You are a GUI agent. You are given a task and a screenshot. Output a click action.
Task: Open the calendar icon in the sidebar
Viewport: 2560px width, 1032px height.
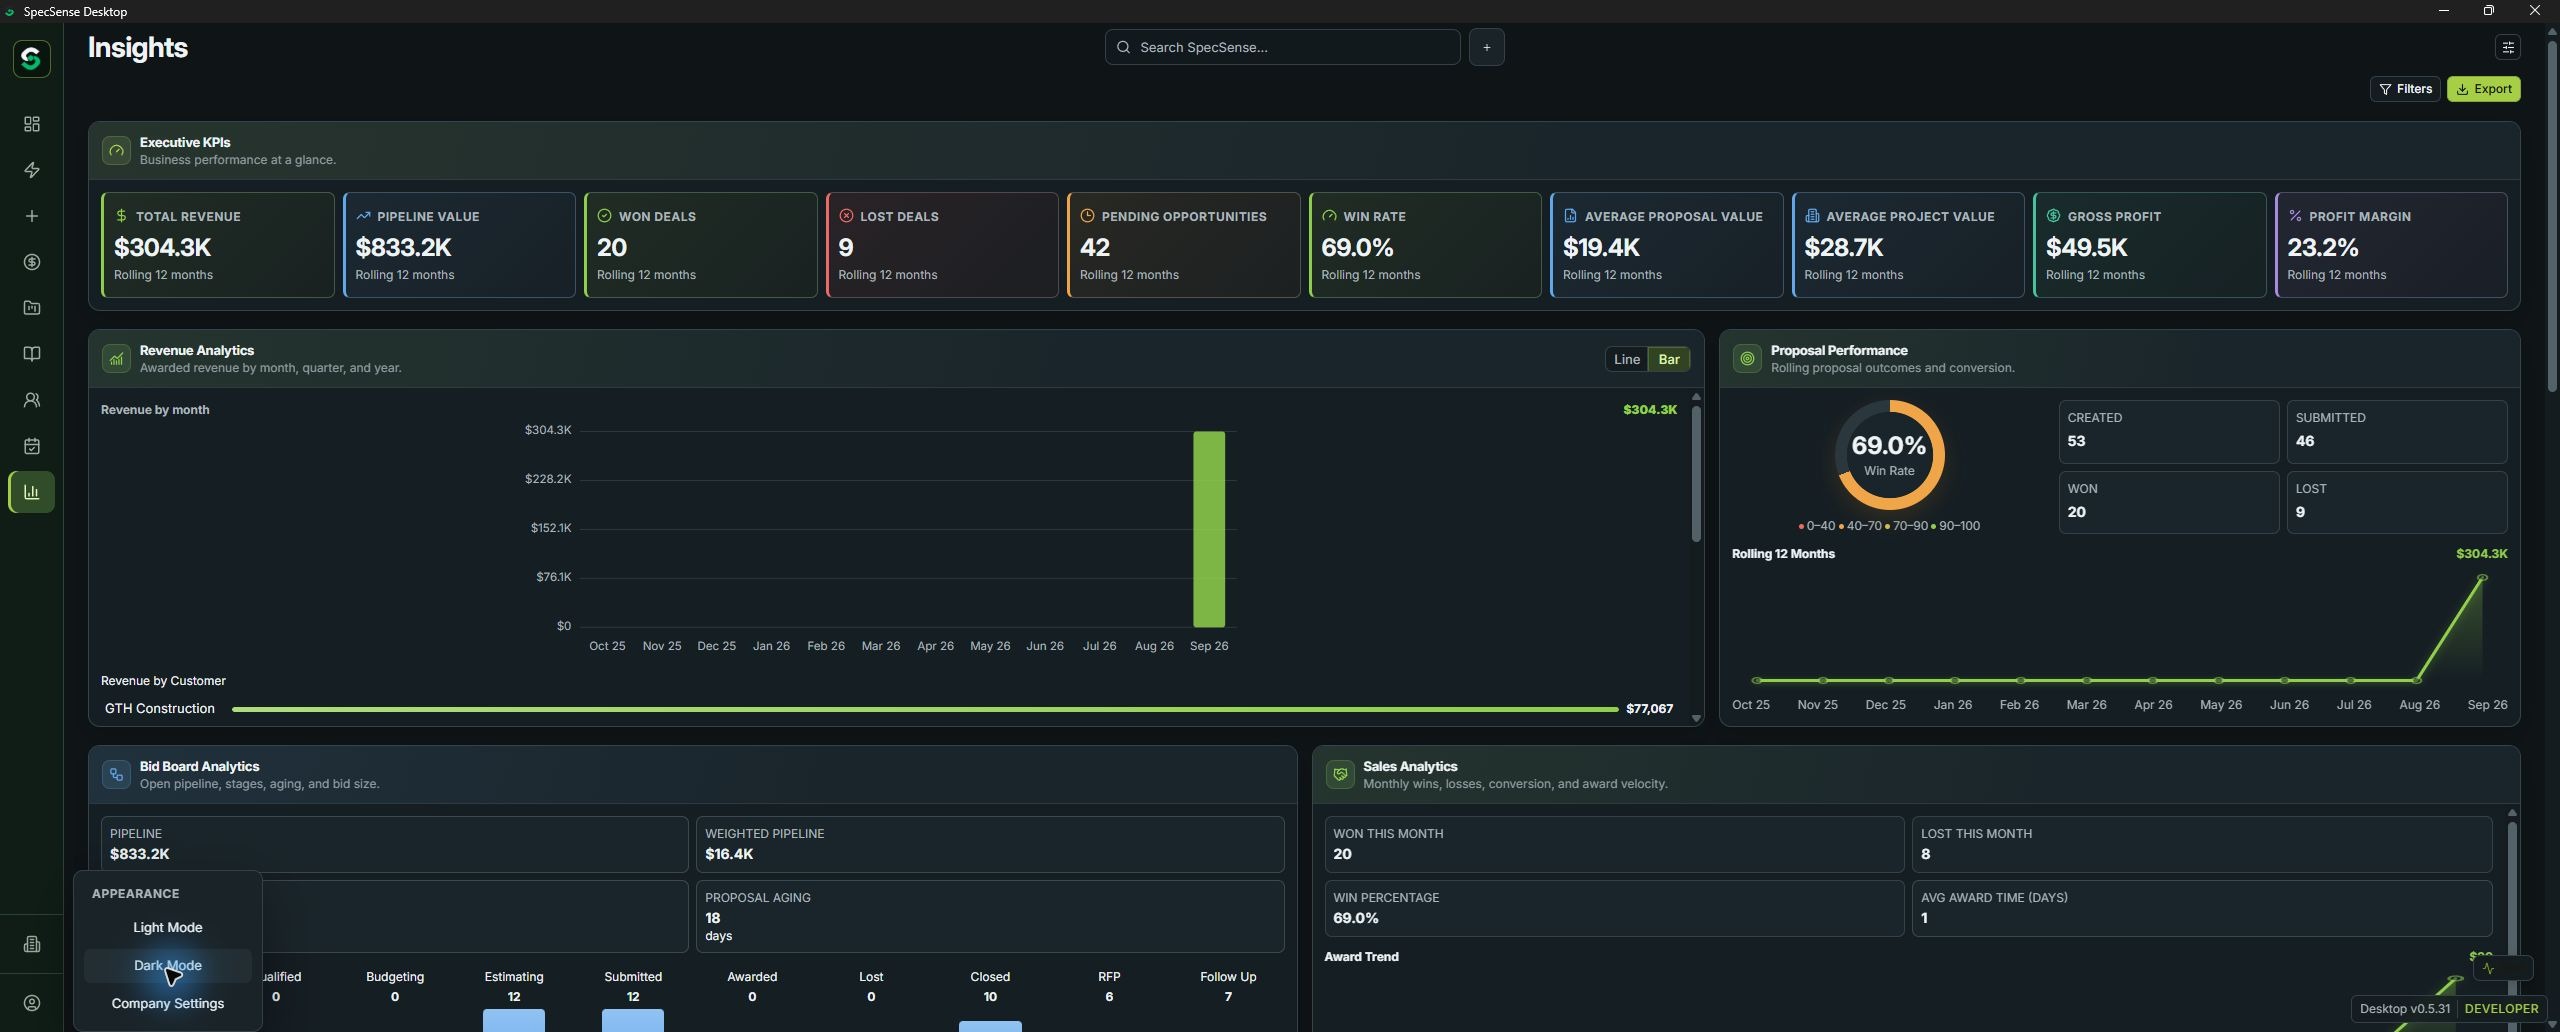[32, 446]
